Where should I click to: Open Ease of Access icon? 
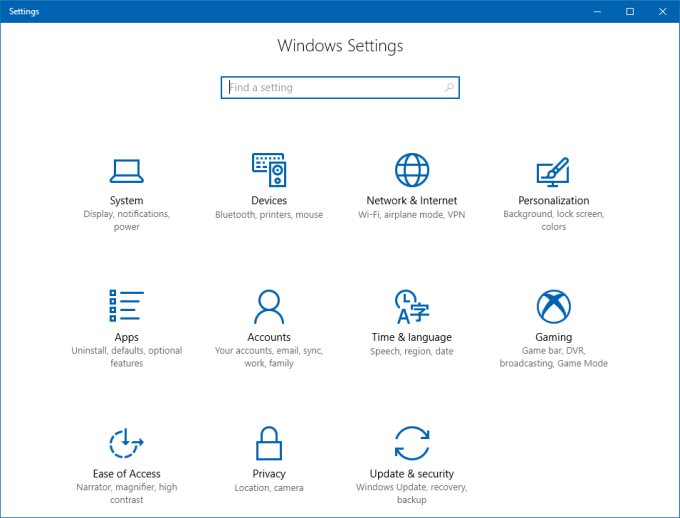[x=126, y=443]
